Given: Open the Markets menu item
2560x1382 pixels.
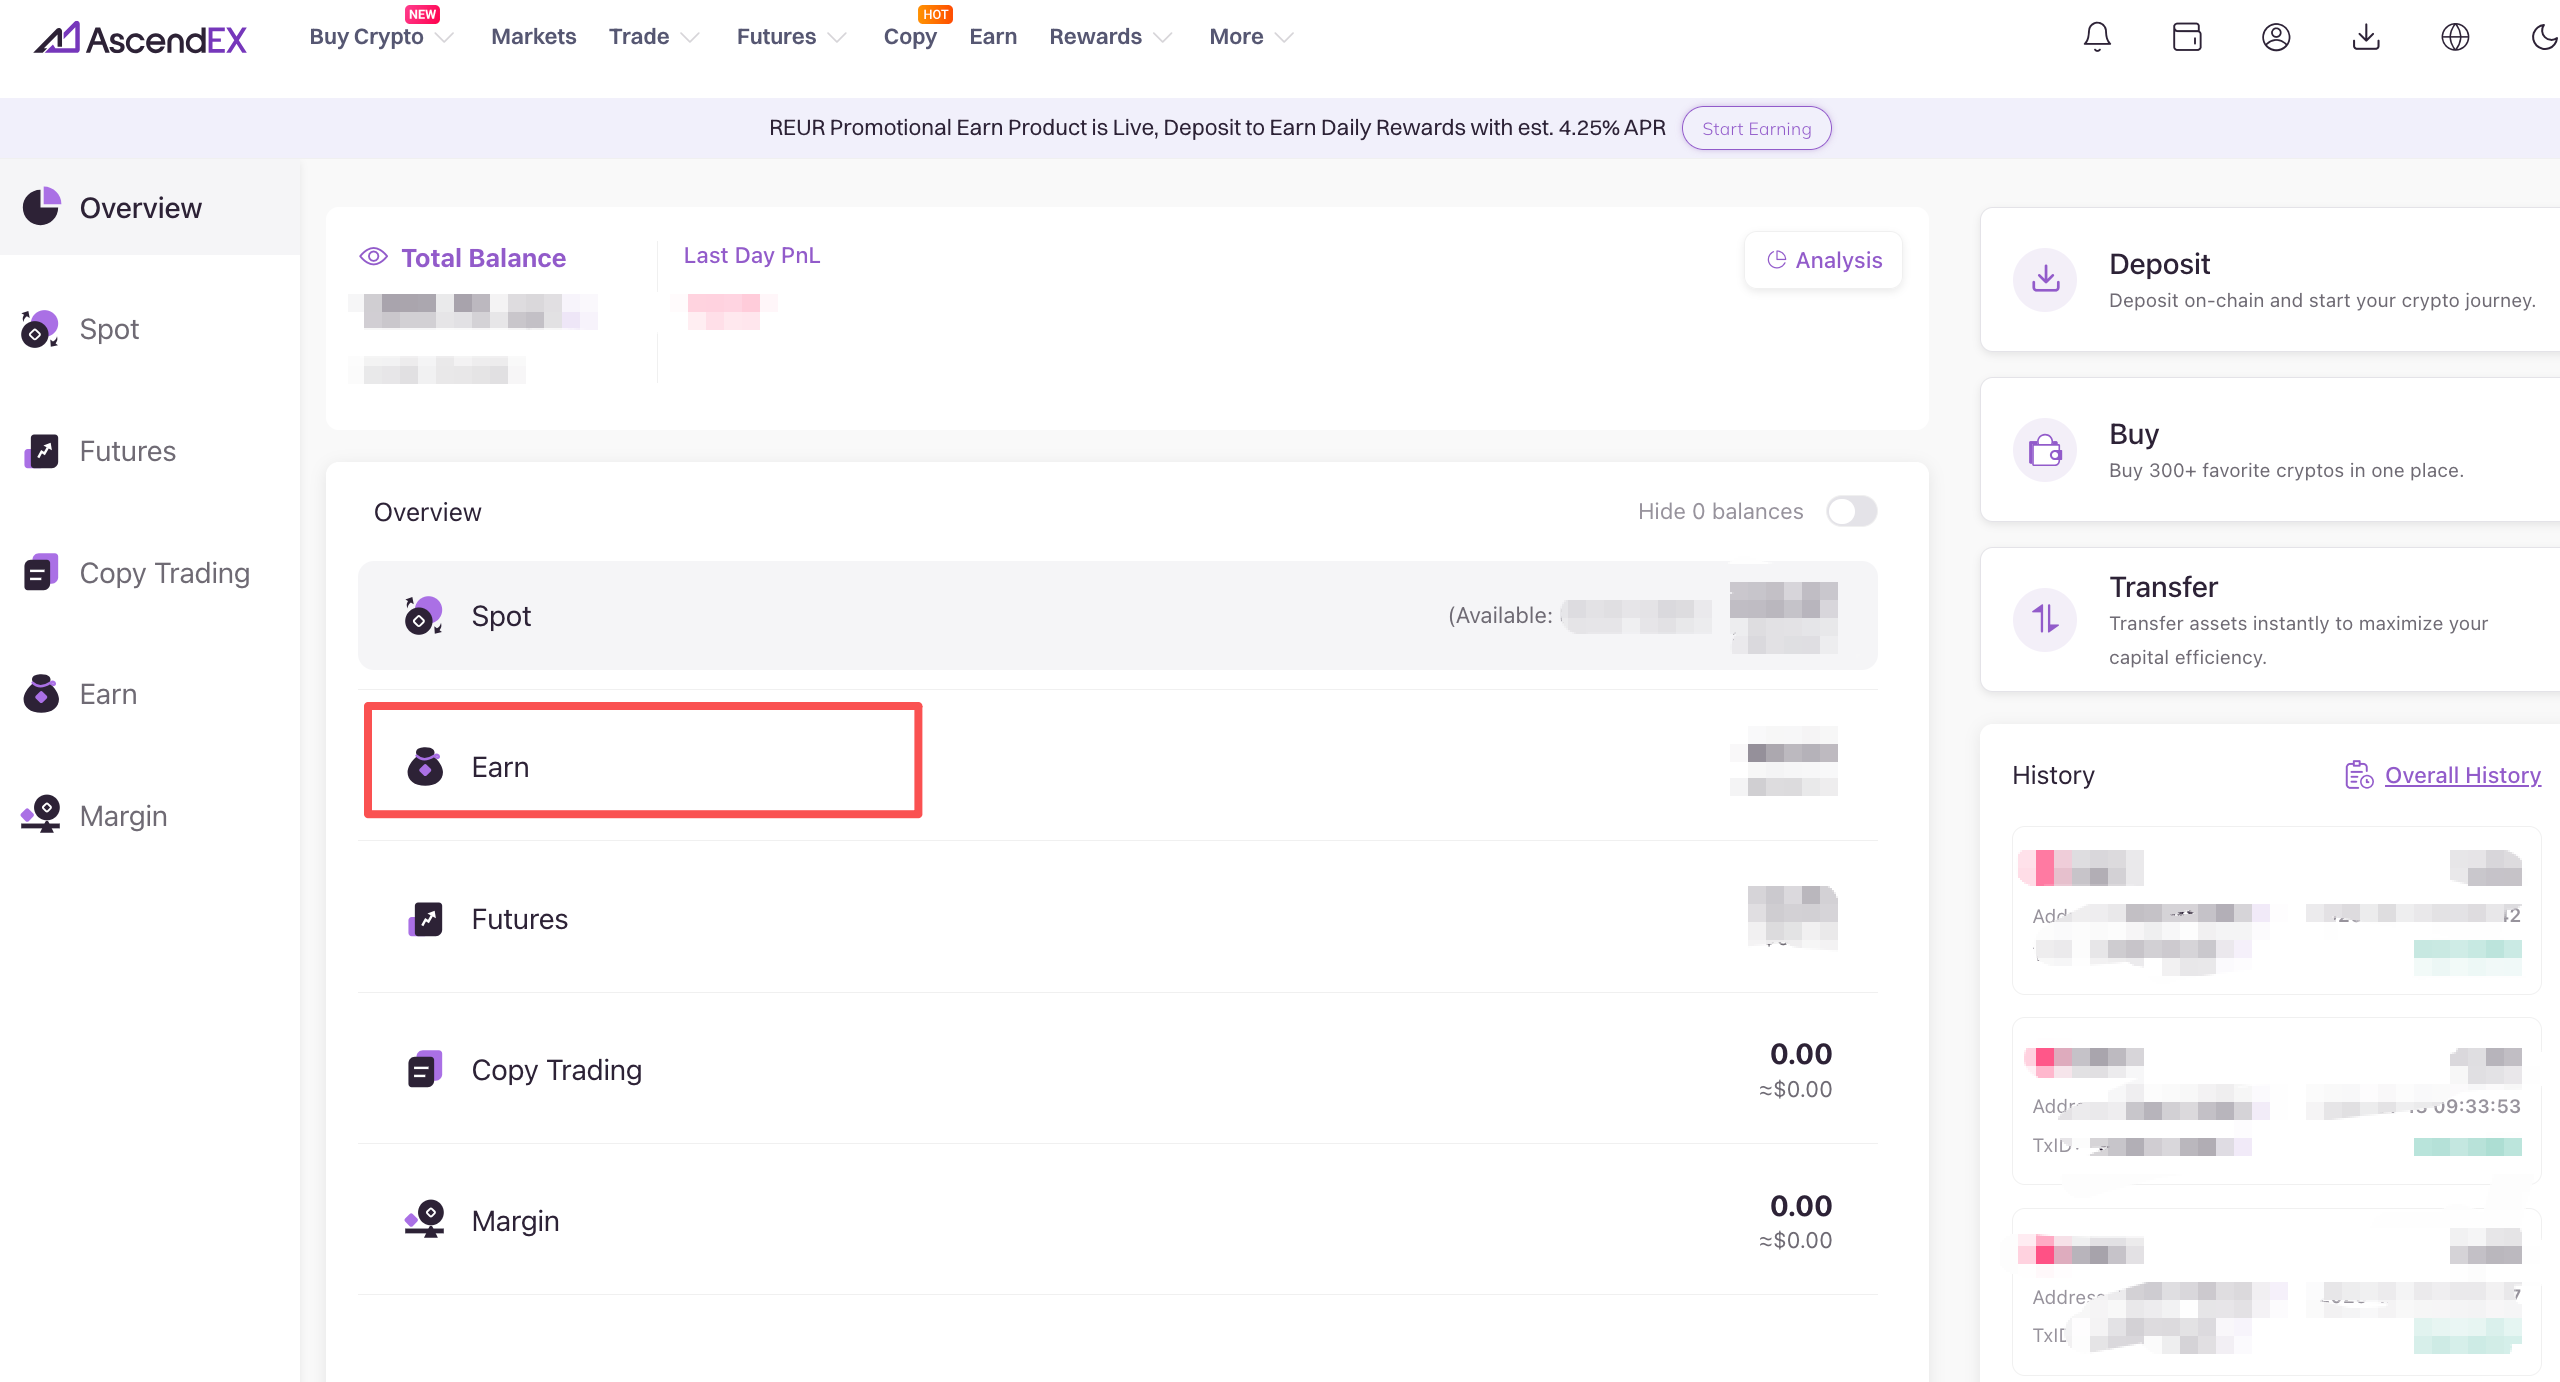Looking at the screenshot, I should (x=533, y=37).
